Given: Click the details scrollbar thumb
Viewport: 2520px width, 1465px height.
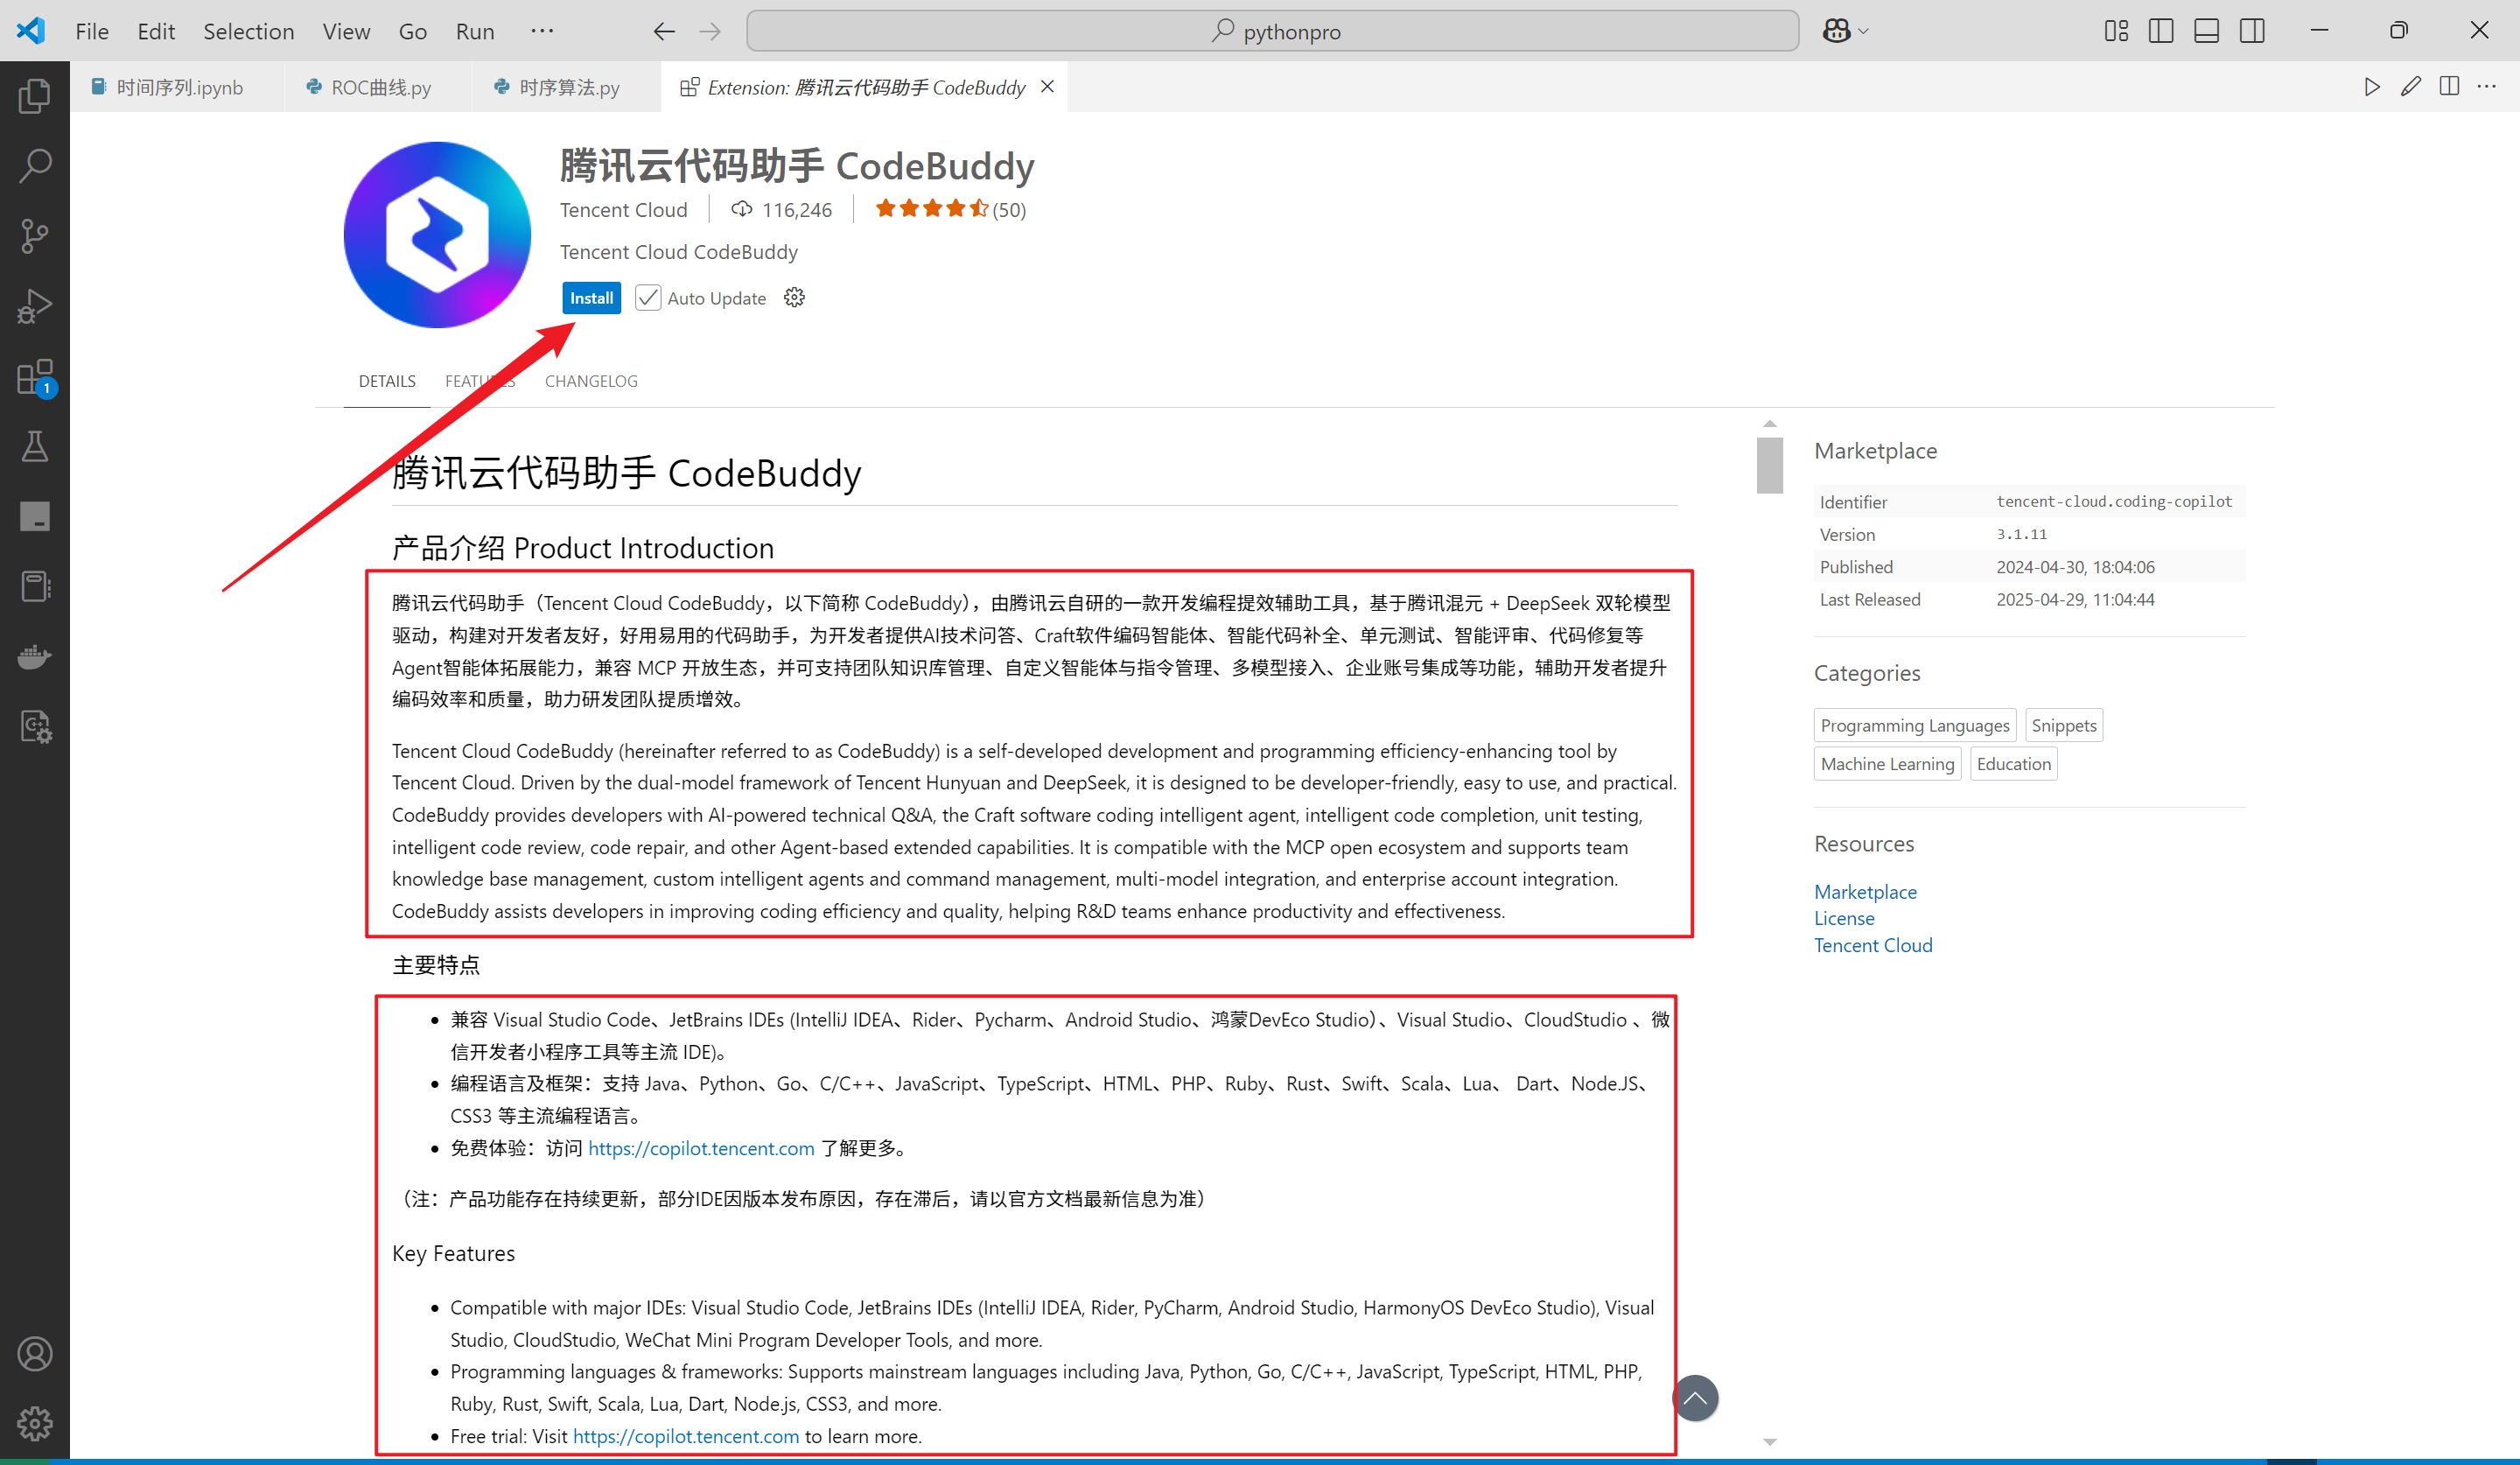Looking at the screenshot, I should coord(1769,465).
